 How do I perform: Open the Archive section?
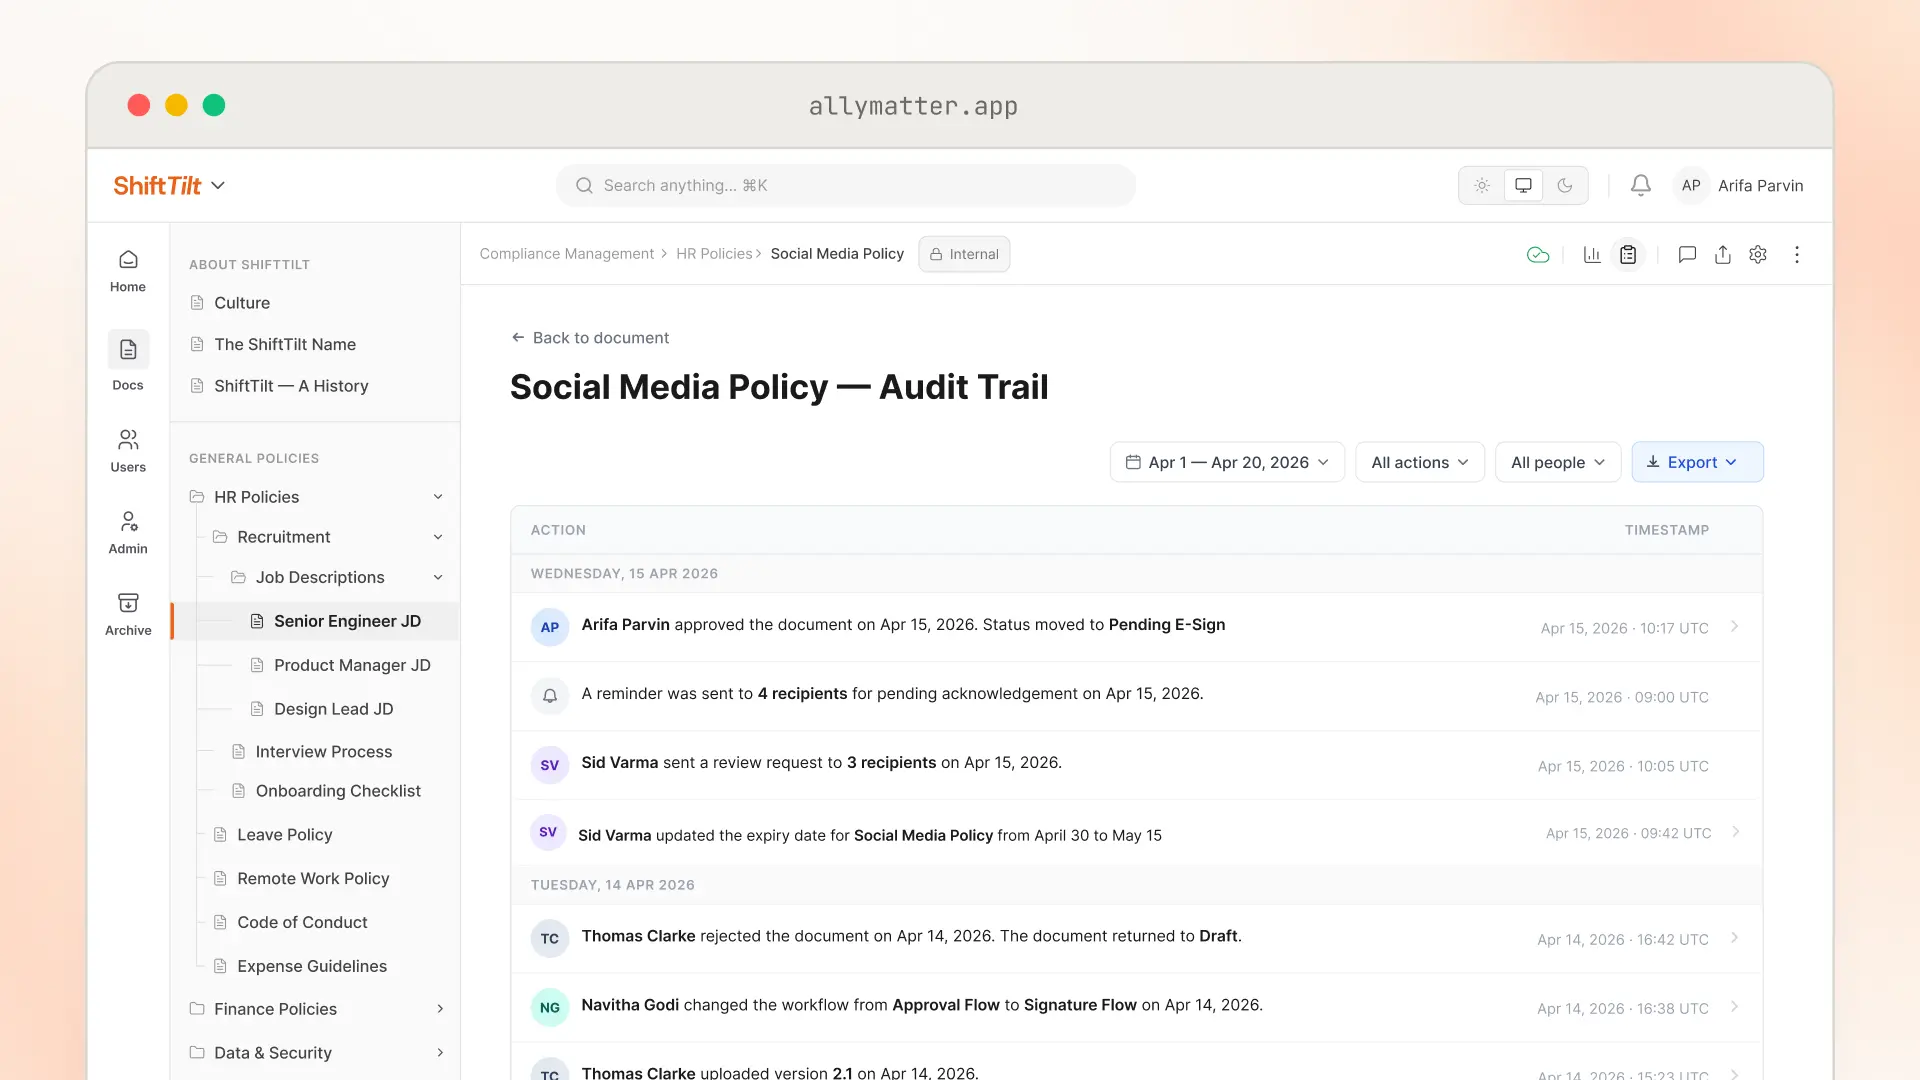point(128,615)
